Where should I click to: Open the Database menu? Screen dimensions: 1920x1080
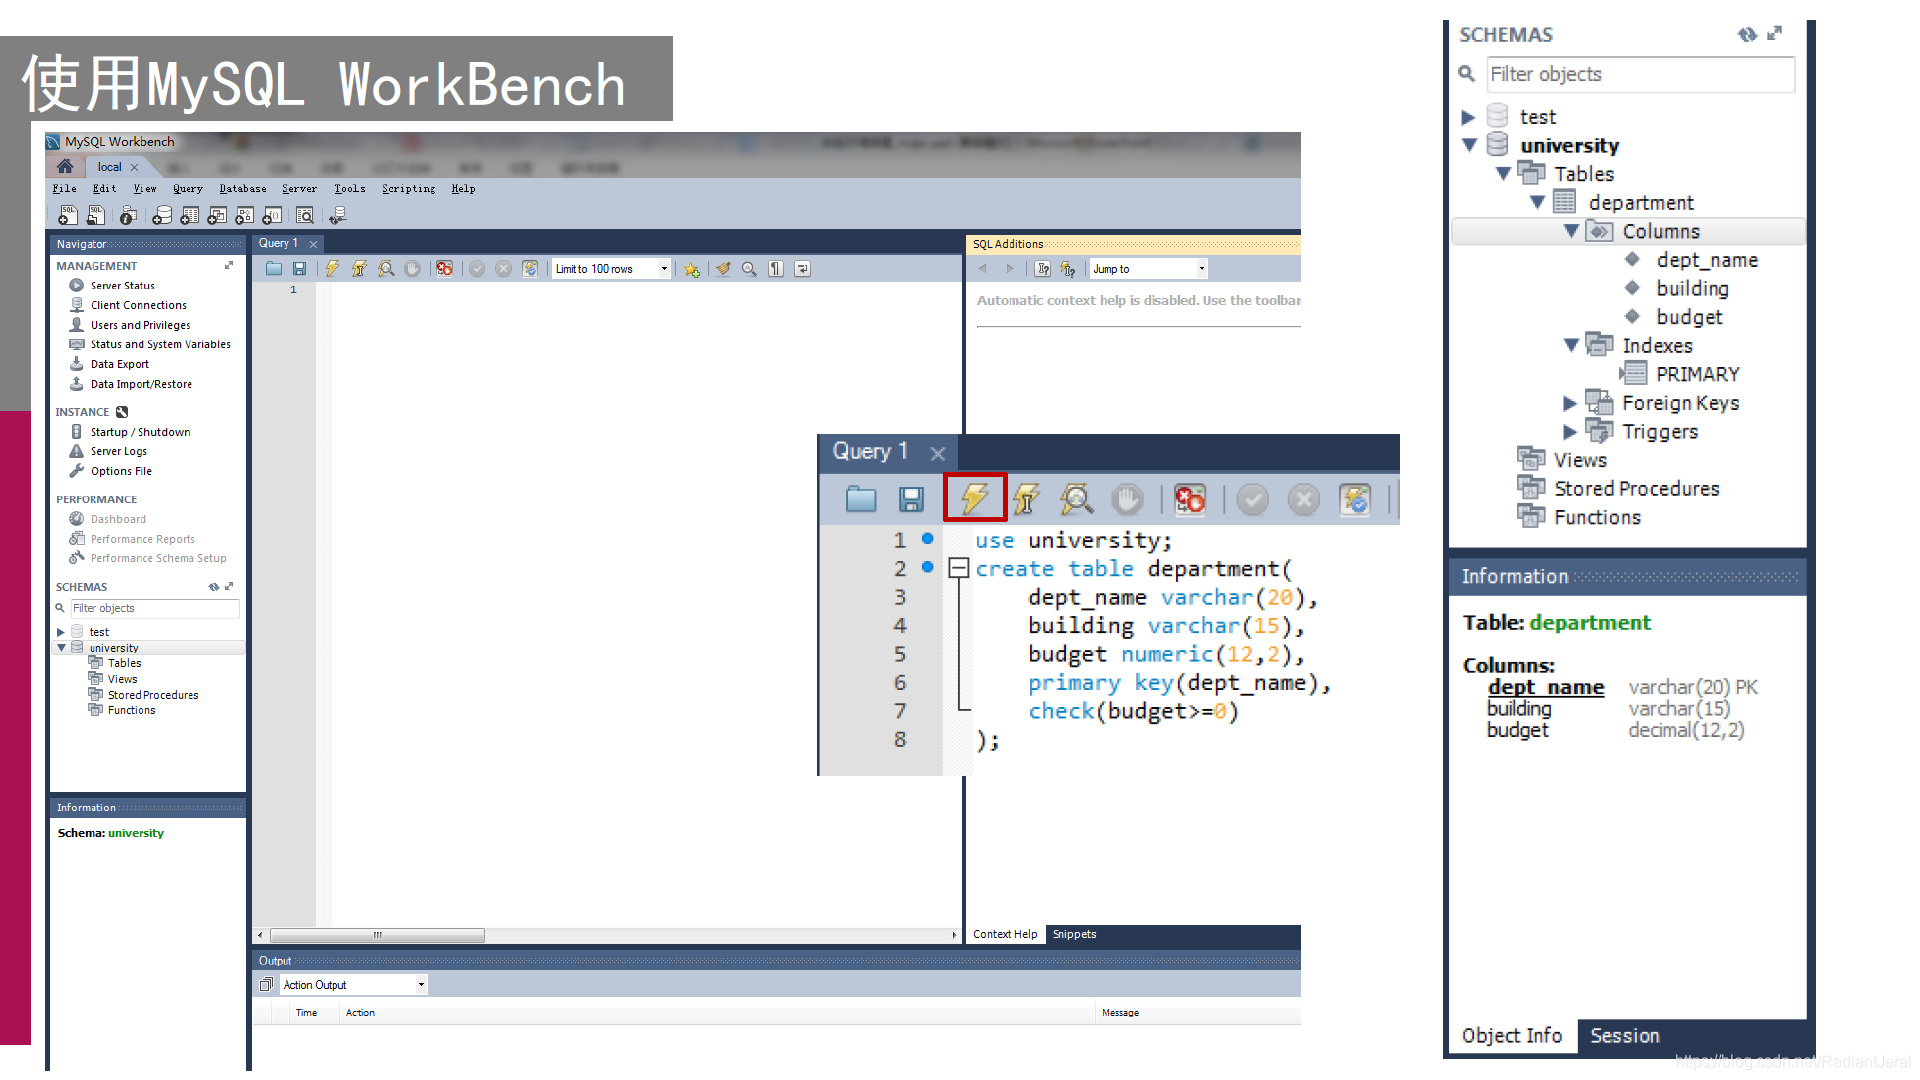[x=243, y=188]
